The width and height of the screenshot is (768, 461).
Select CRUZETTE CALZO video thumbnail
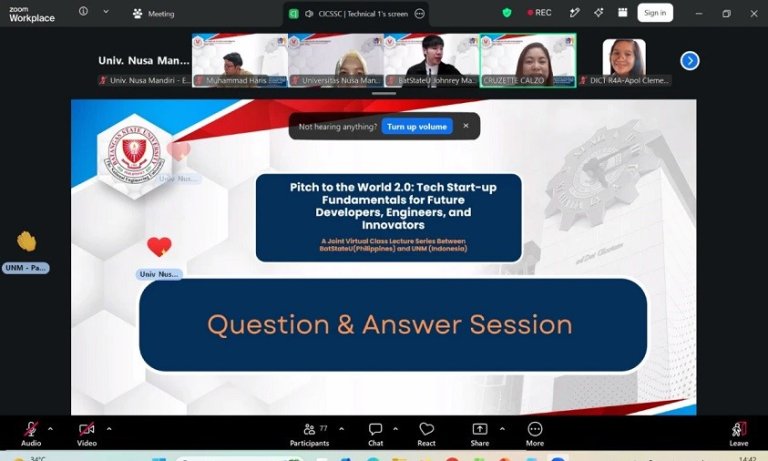pyautogui.click(x=528, y=60)
